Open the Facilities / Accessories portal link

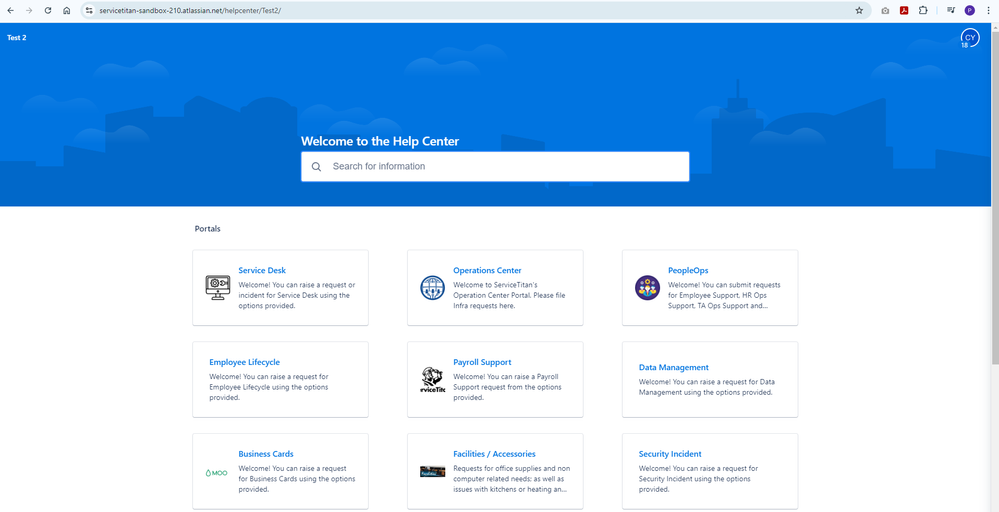494,454
